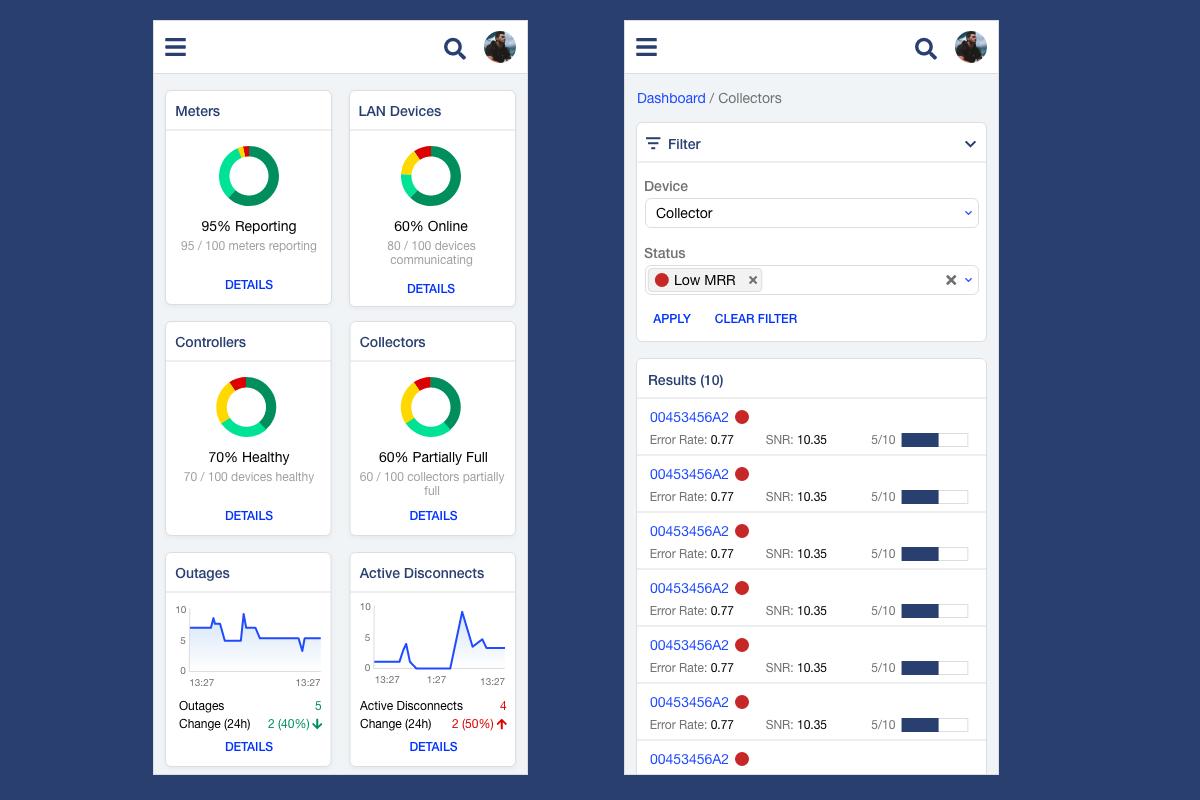The image size is (1200, 800).
Task: Click the Status input field
Action: [x=811, y=280]
